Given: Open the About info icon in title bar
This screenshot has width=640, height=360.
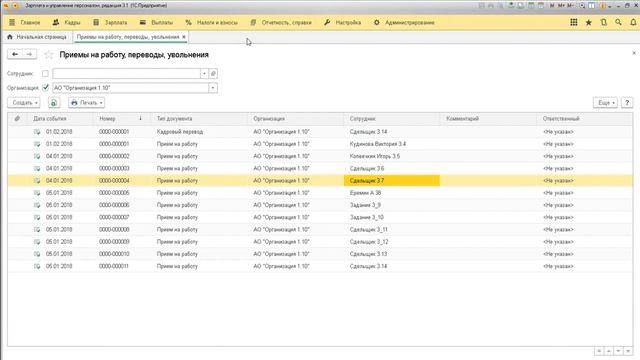Looking at the screenshot, I should (602, 6).
